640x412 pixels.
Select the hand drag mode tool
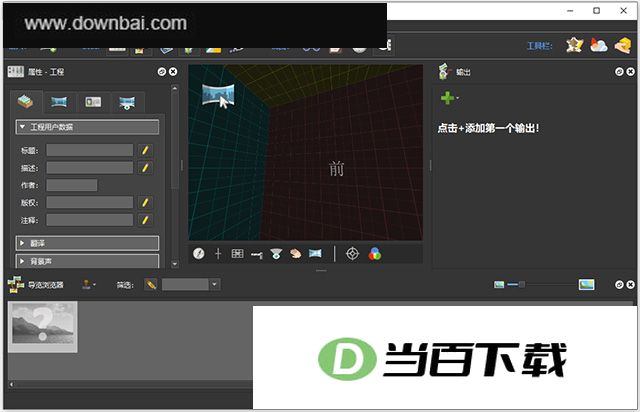[296, 254]
